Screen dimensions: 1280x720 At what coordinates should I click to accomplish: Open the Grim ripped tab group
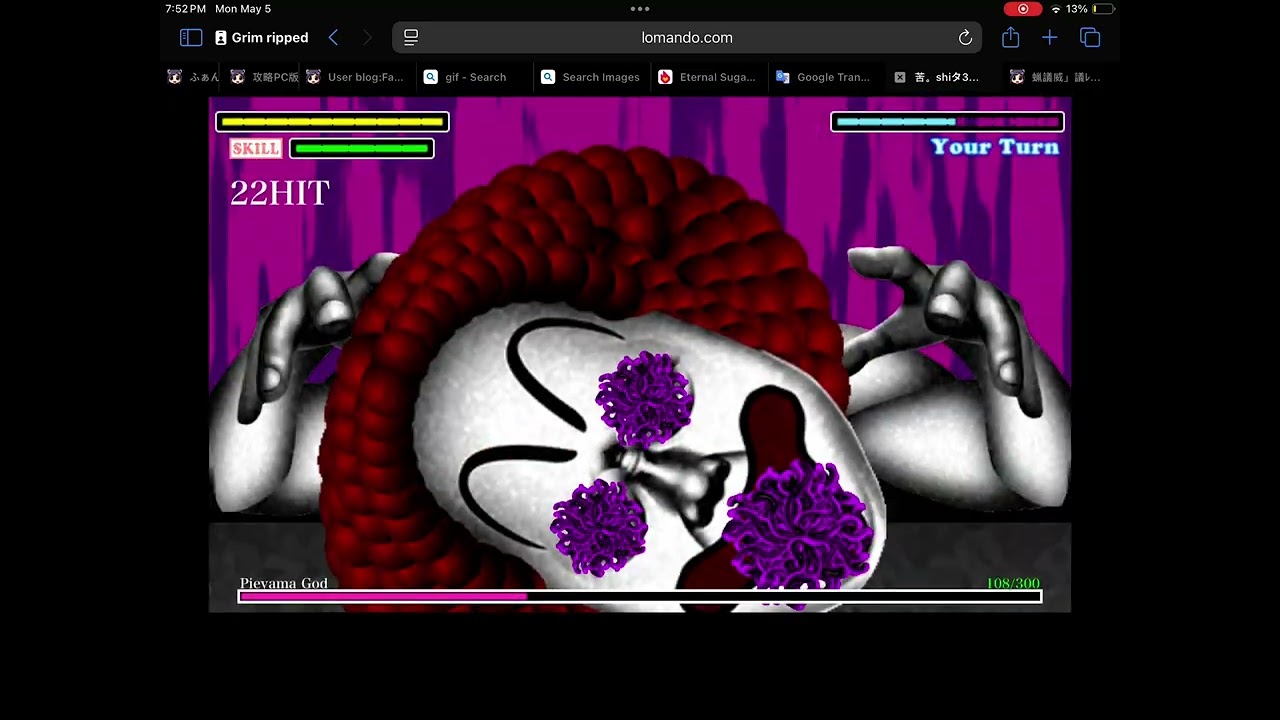point(262,38)
